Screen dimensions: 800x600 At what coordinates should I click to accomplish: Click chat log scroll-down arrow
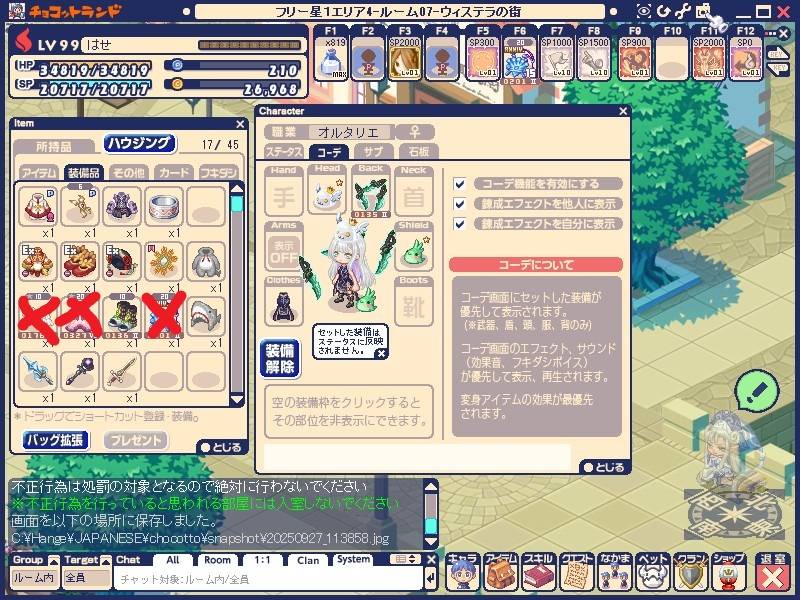431,541
